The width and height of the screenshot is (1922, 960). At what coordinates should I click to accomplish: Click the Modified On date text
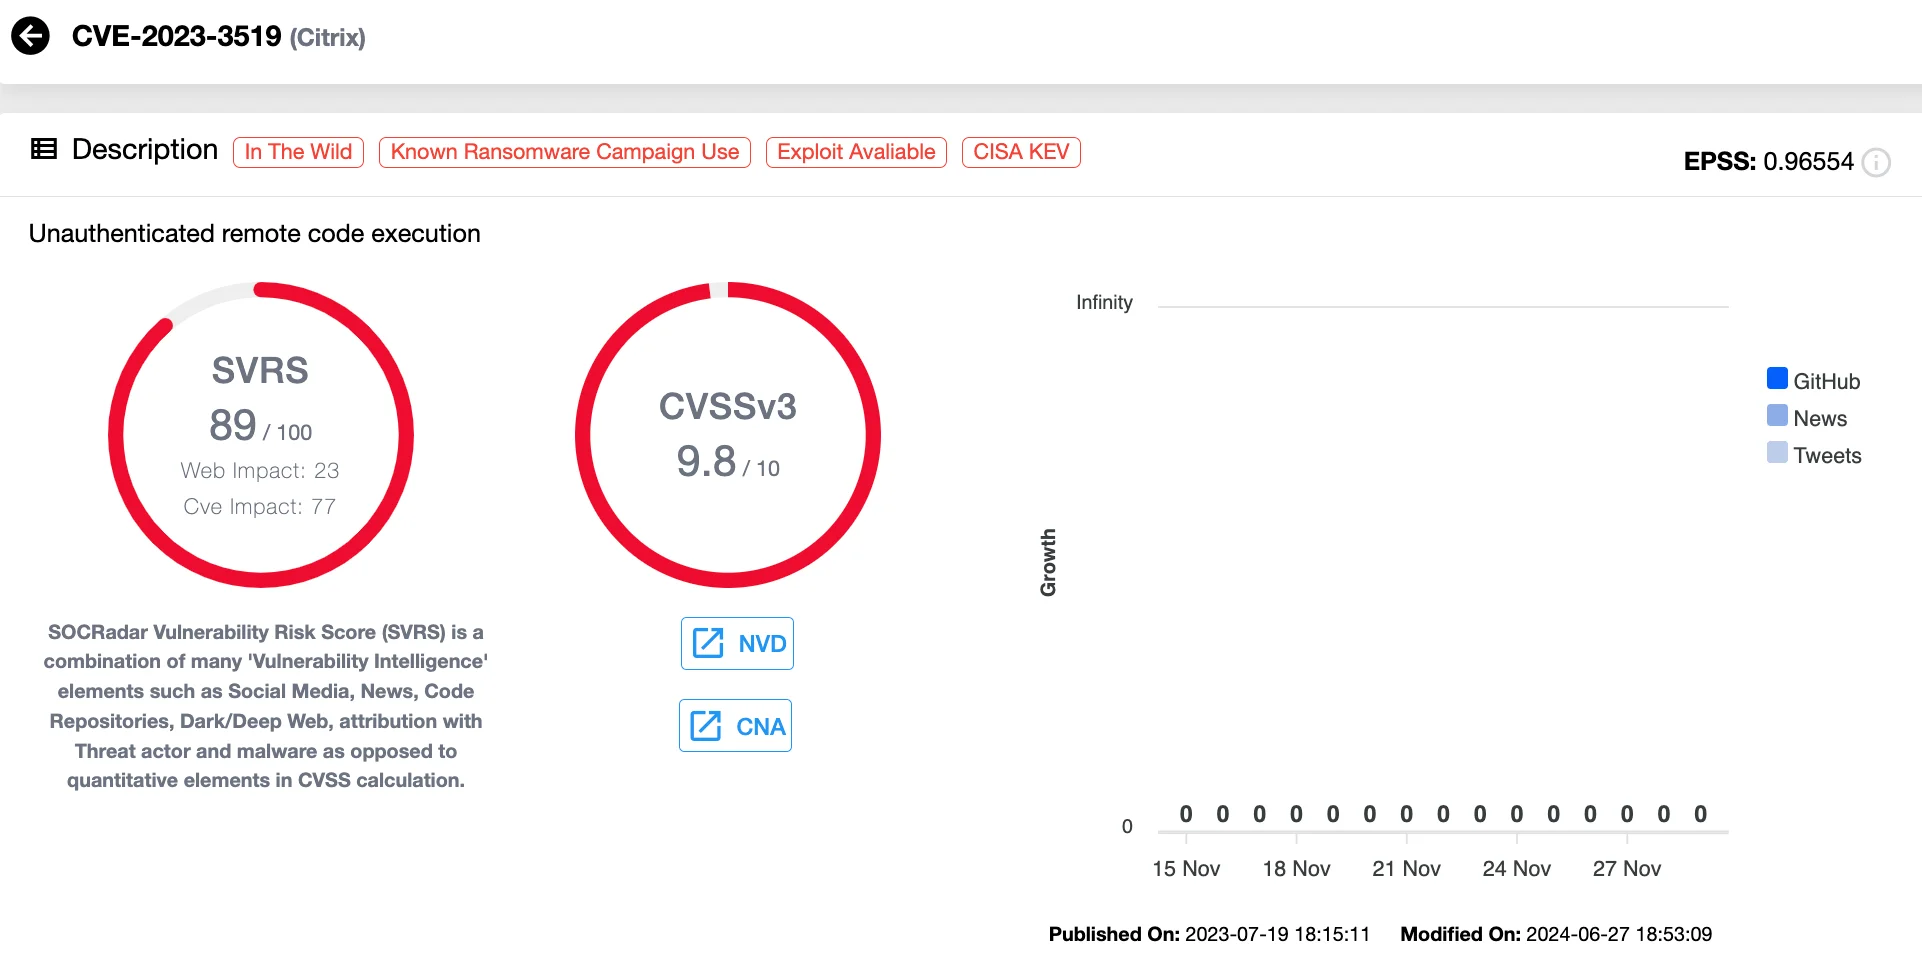[1556, 934]
